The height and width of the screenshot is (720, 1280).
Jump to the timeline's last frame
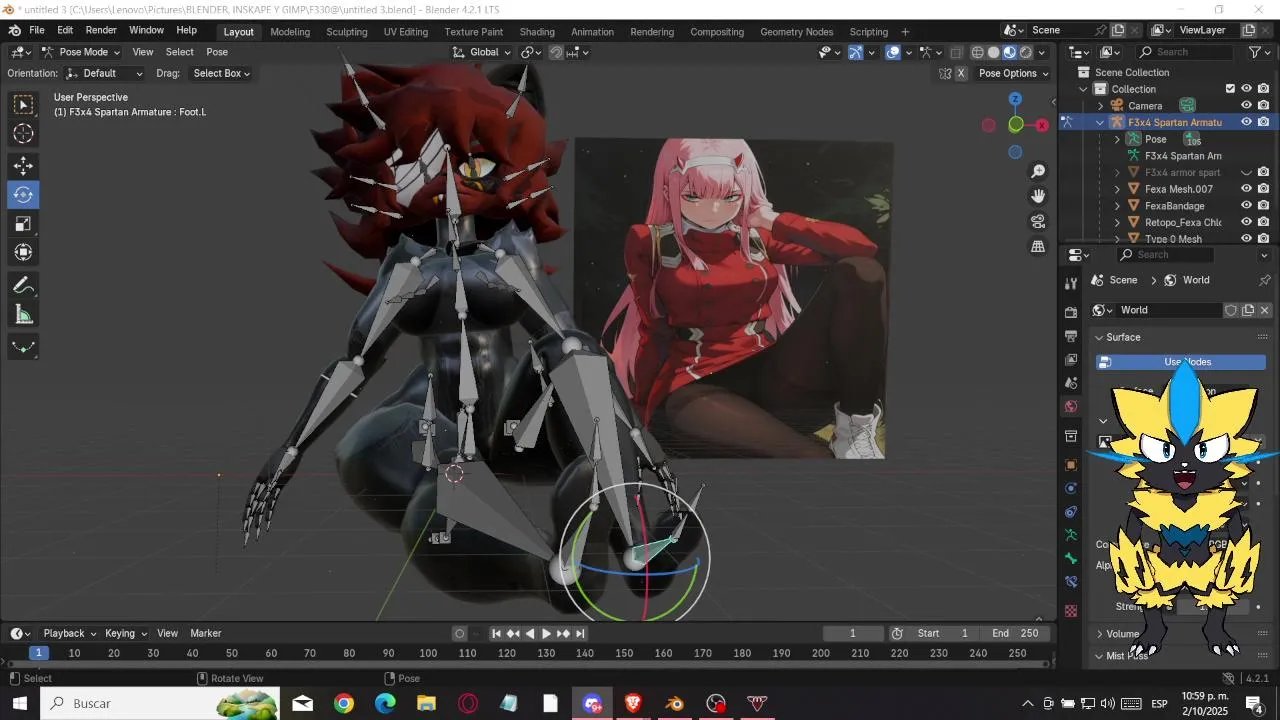tap(580, 633)
